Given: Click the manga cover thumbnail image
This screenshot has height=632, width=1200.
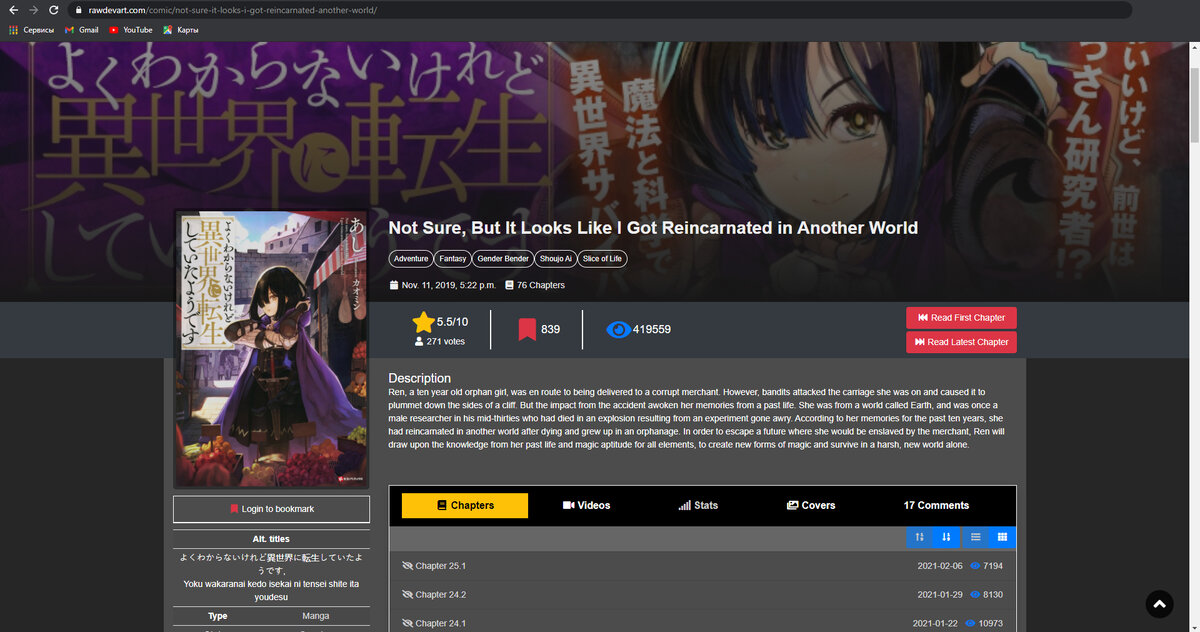Looking at the screenshot, I should pos(271,349).
